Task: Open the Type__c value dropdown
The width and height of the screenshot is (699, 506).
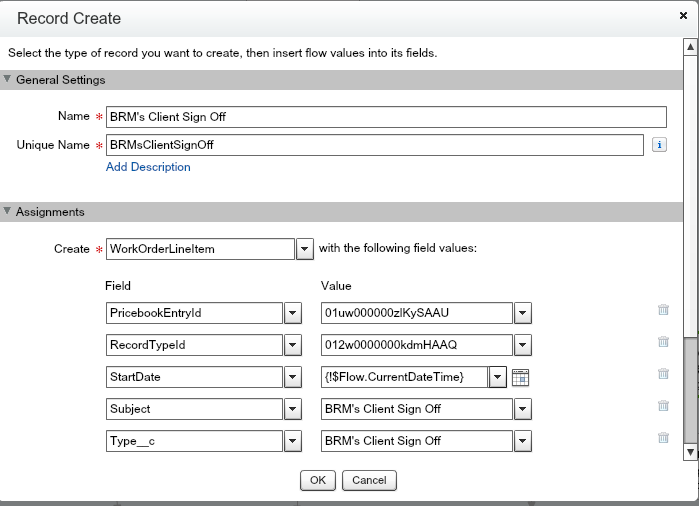Action: coord(522,441)
